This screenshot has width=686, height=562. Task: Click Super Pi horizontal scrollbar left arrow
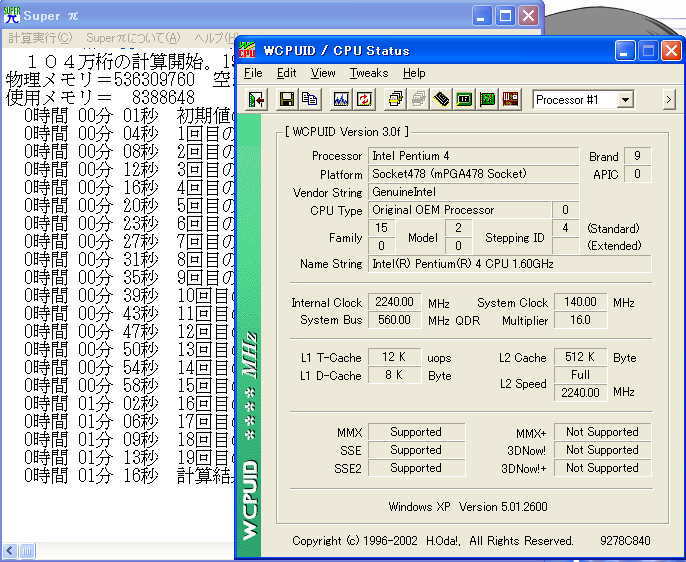pos(10,551)
